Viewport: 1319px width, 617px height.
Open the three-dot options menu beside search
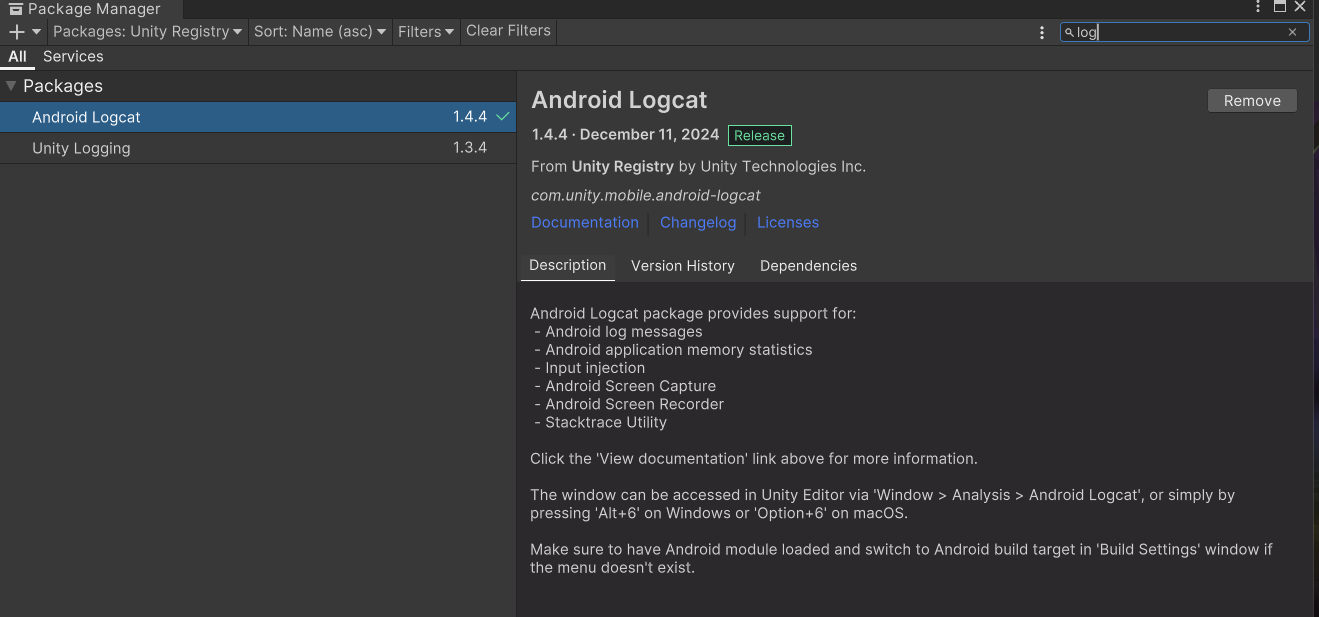(x=1042, y=32)
